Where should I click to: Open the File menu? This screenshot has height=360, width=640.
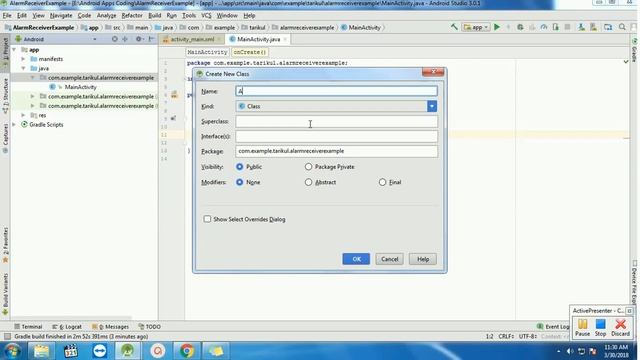point(7,16)
